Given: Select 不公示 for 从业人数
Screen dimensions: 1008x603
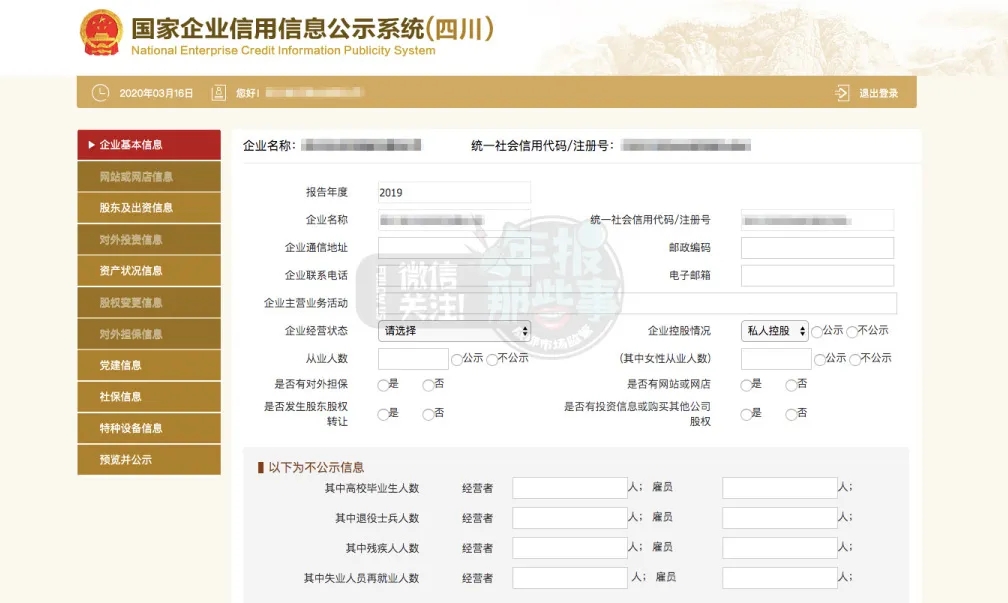Looking at the screenshot, I should pos(492,359).
